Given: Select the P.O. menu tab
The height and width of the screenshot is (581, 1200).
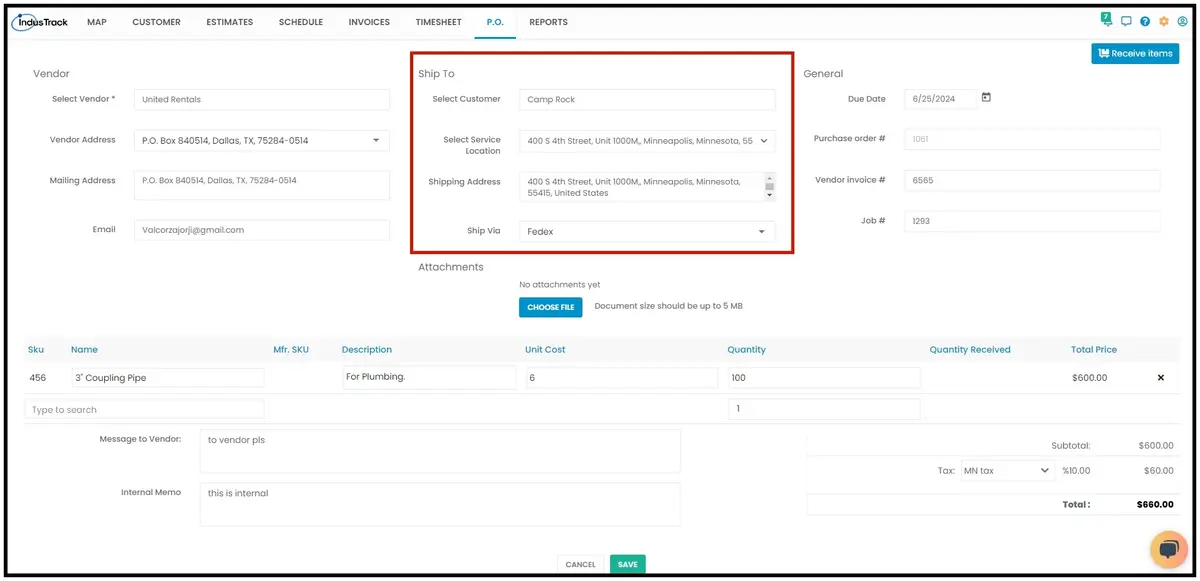Looking at the screenshot, I should point(495,22).
